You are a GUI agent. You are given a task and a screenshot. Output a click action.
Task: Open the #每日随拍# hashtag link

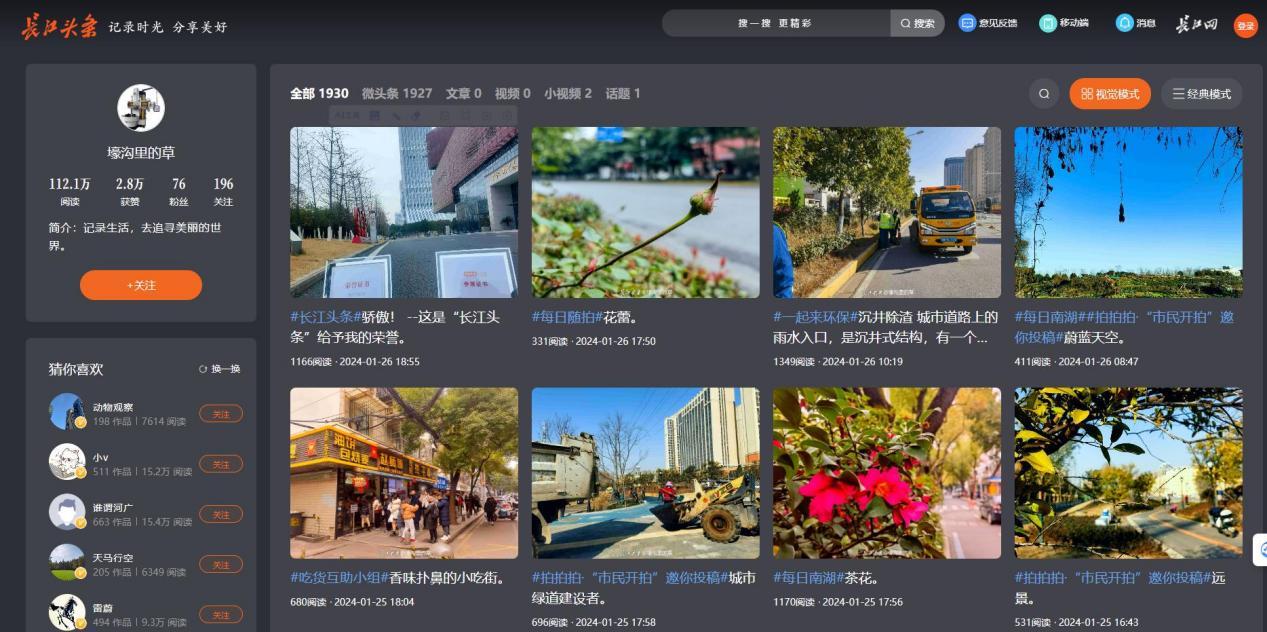tap(566, 317)
